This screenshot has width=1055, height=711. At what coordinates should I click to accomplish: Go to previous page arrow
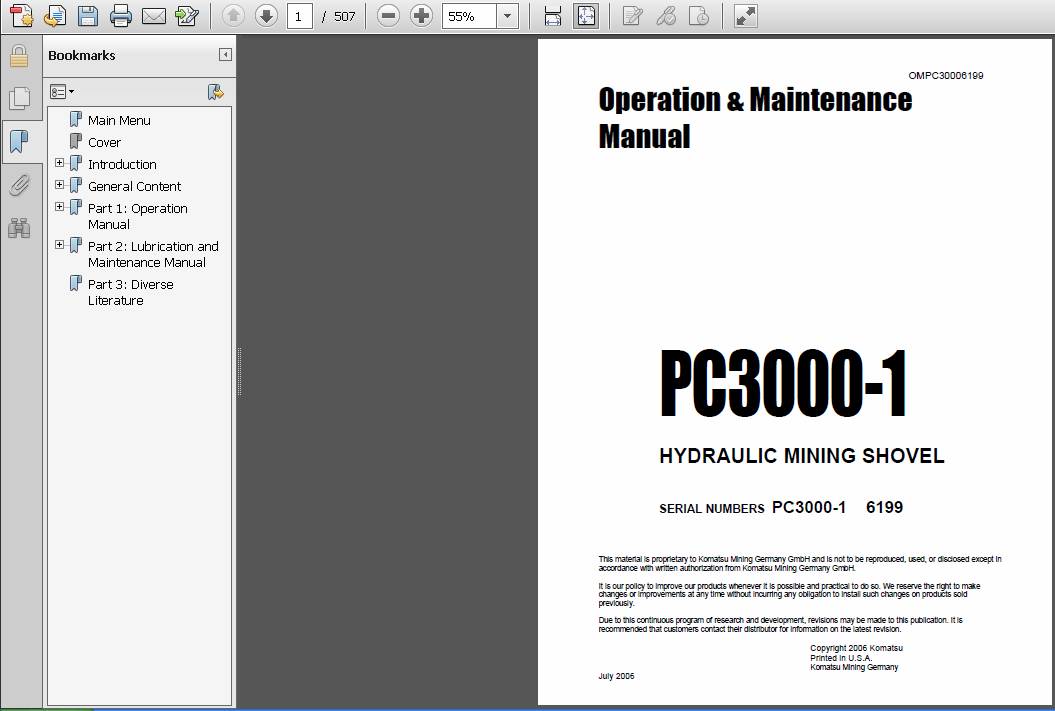233,15
